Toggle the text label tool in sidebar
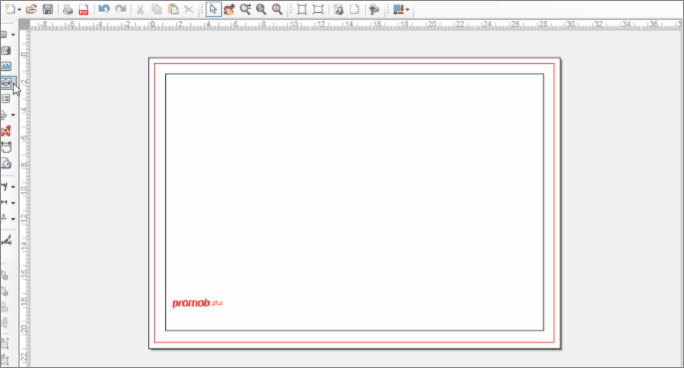 tap(6, 66)
